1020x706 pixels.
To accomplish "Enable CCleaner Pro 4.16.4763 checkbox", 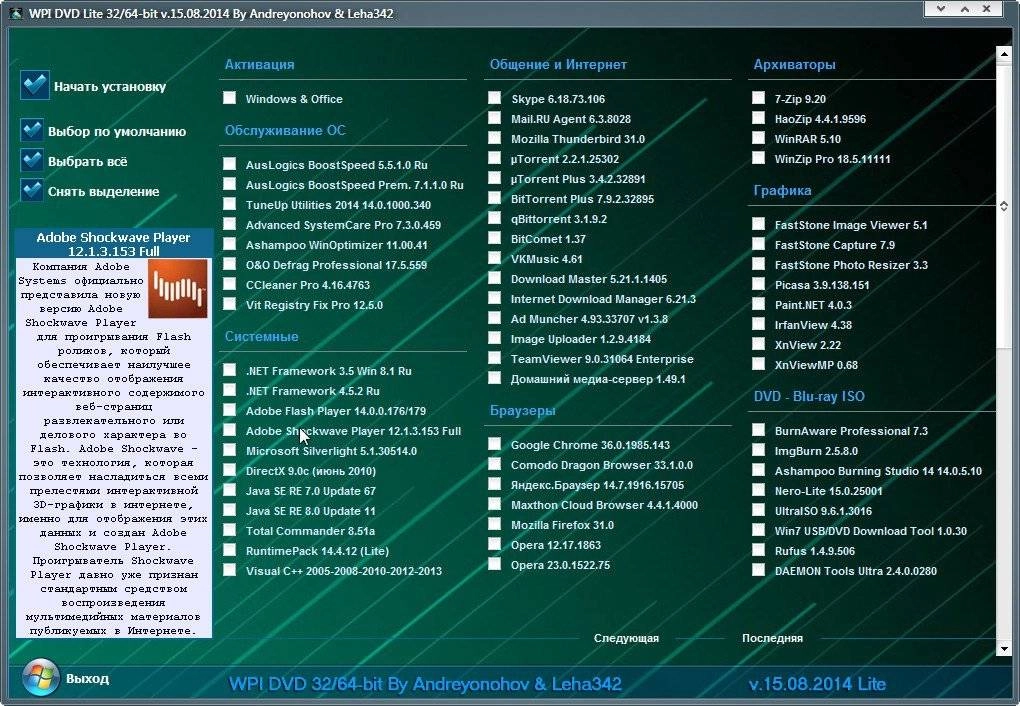I will point(230,284).
